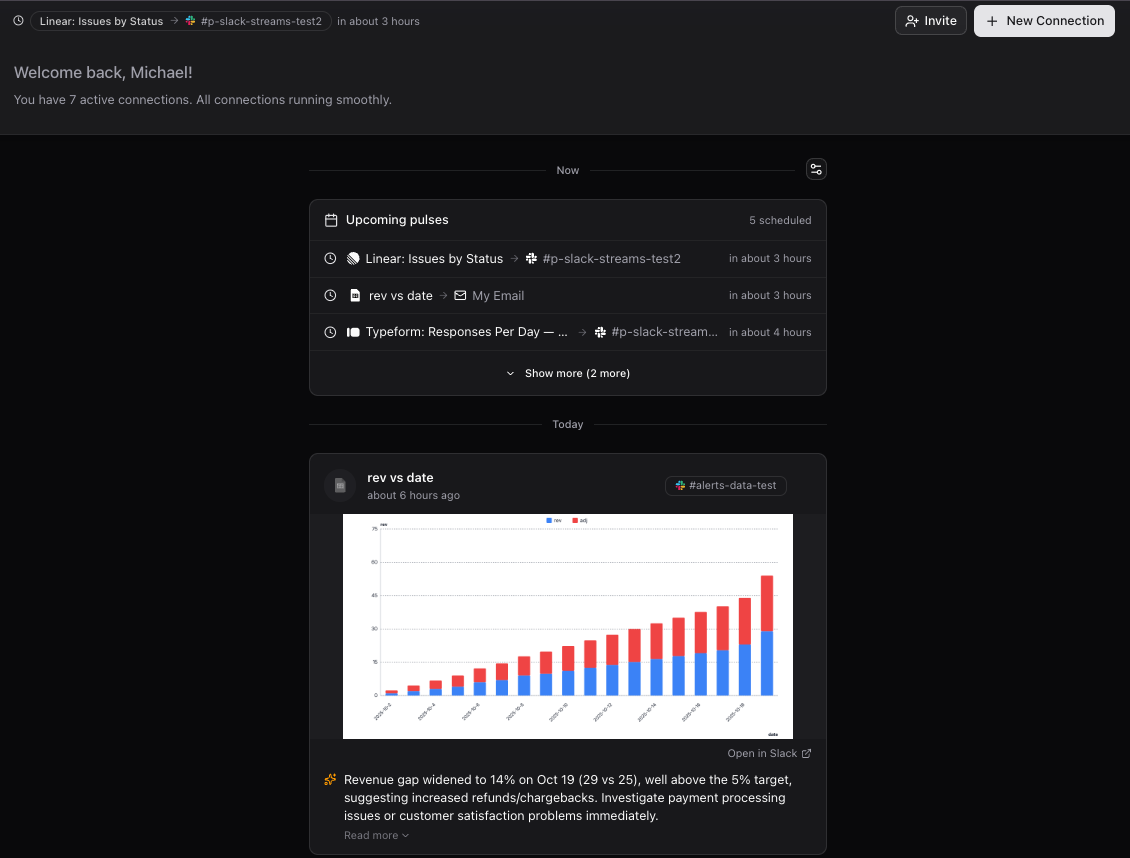Expand Show more to reveal 2 more pulses
1130x858 pixels.
567,372
